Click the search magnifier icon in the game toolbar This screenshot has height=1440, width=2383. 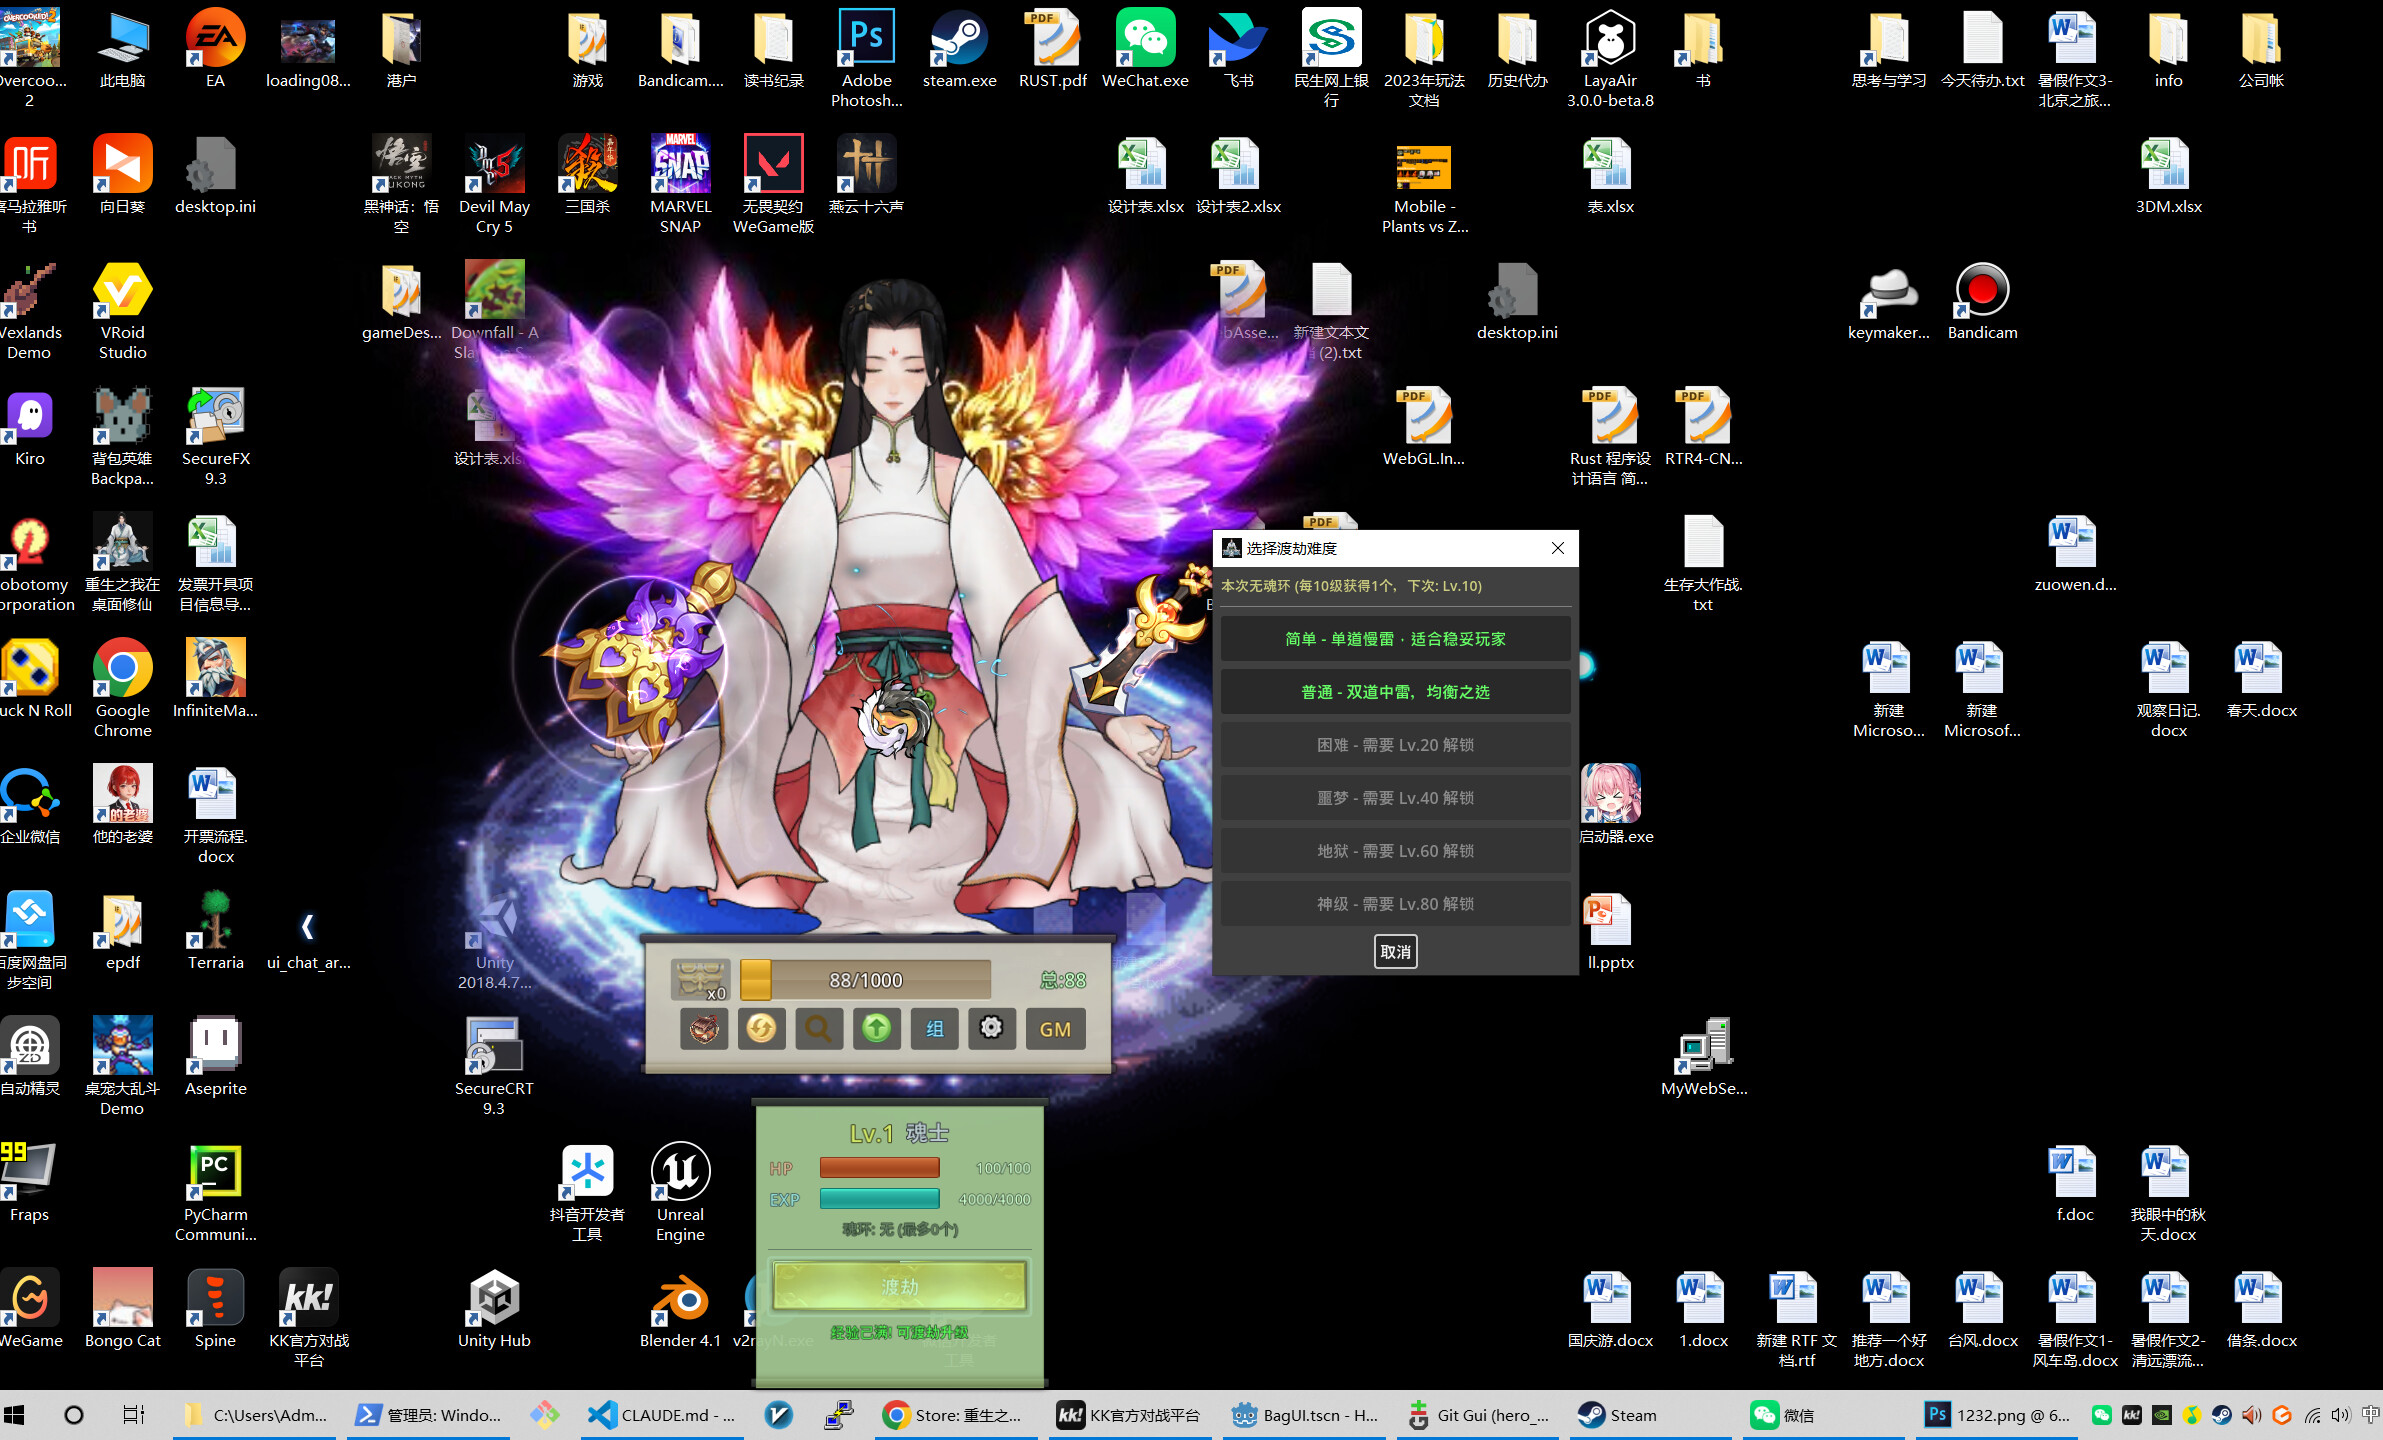coord(818,1028)
